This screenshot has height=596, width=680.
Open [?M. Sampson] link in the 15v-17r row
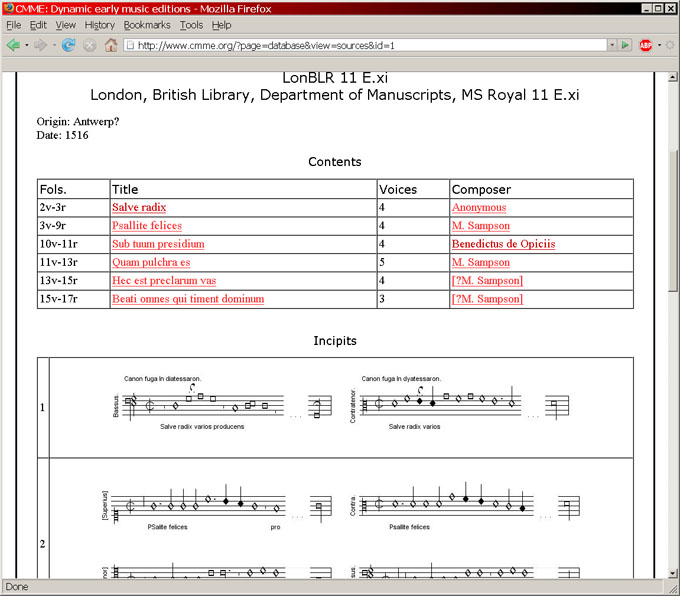pos(487,299)
